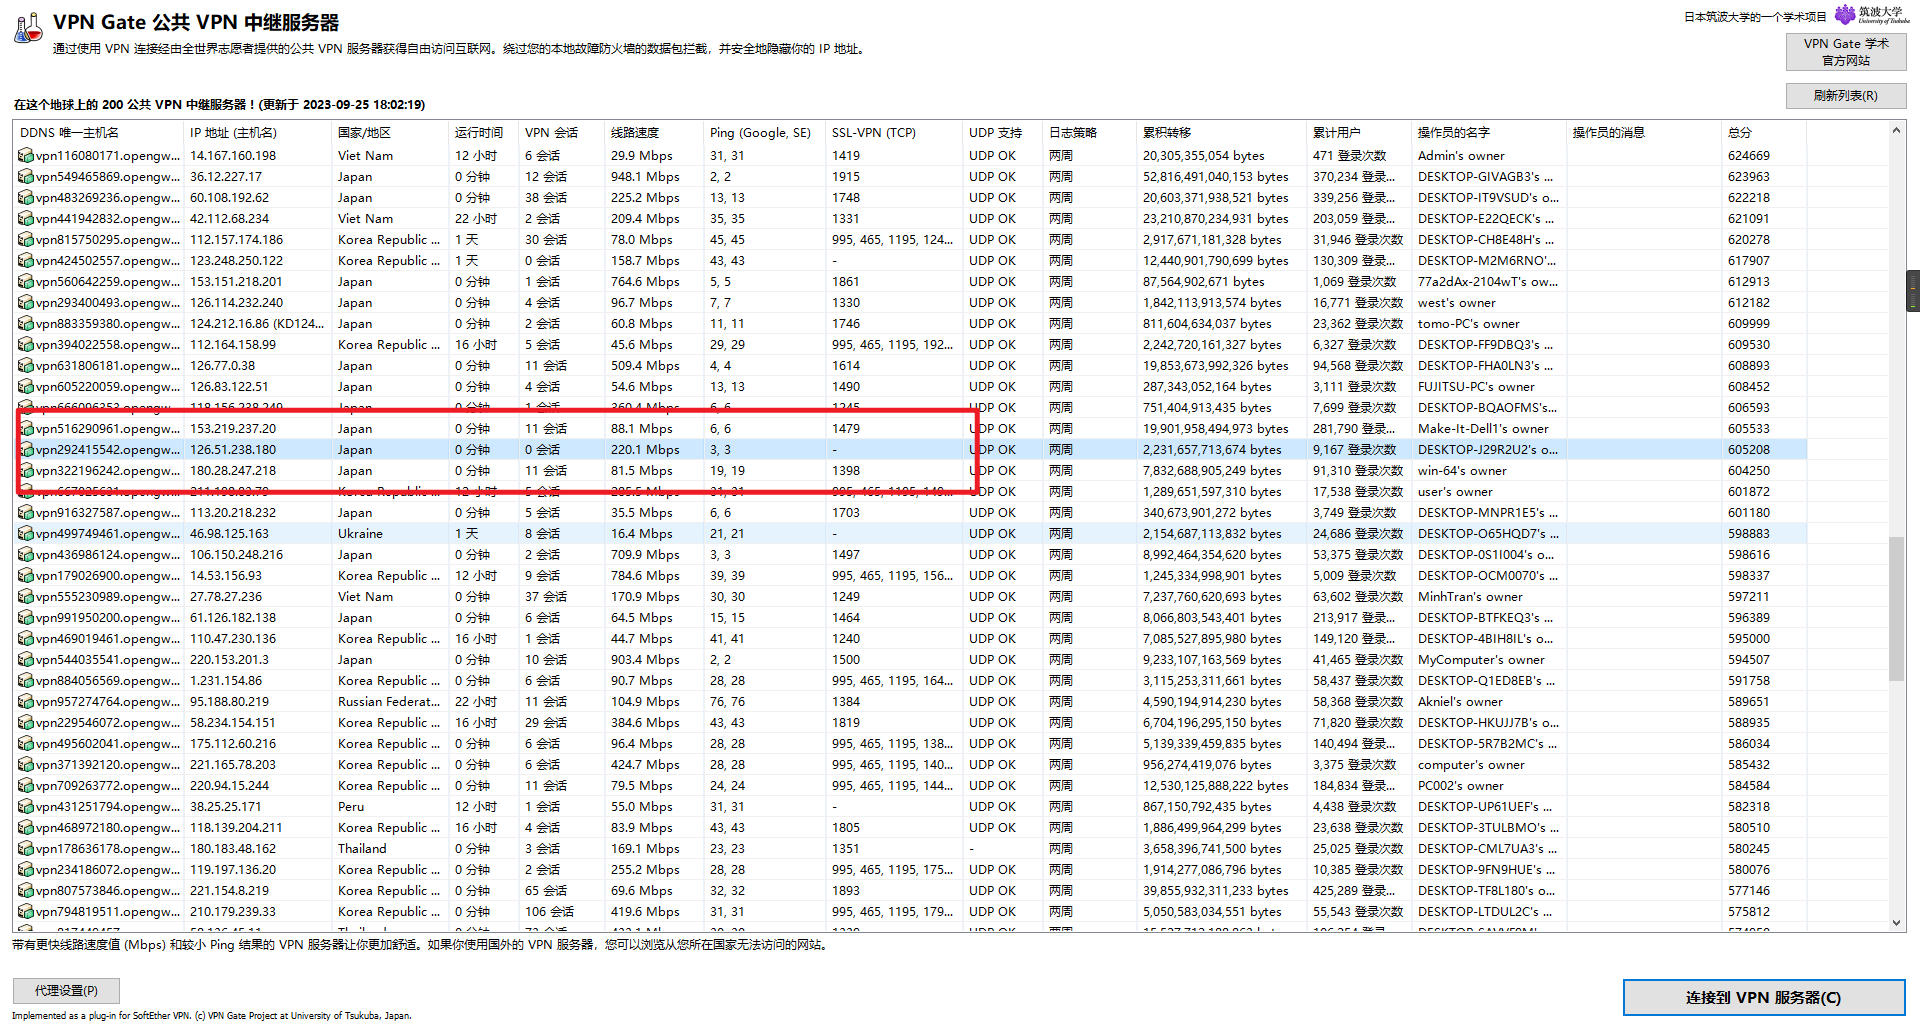Open the VPN Gate 学术官方网站 button
This screenshot has height=1027, width=1920.
coord(1846,52)
